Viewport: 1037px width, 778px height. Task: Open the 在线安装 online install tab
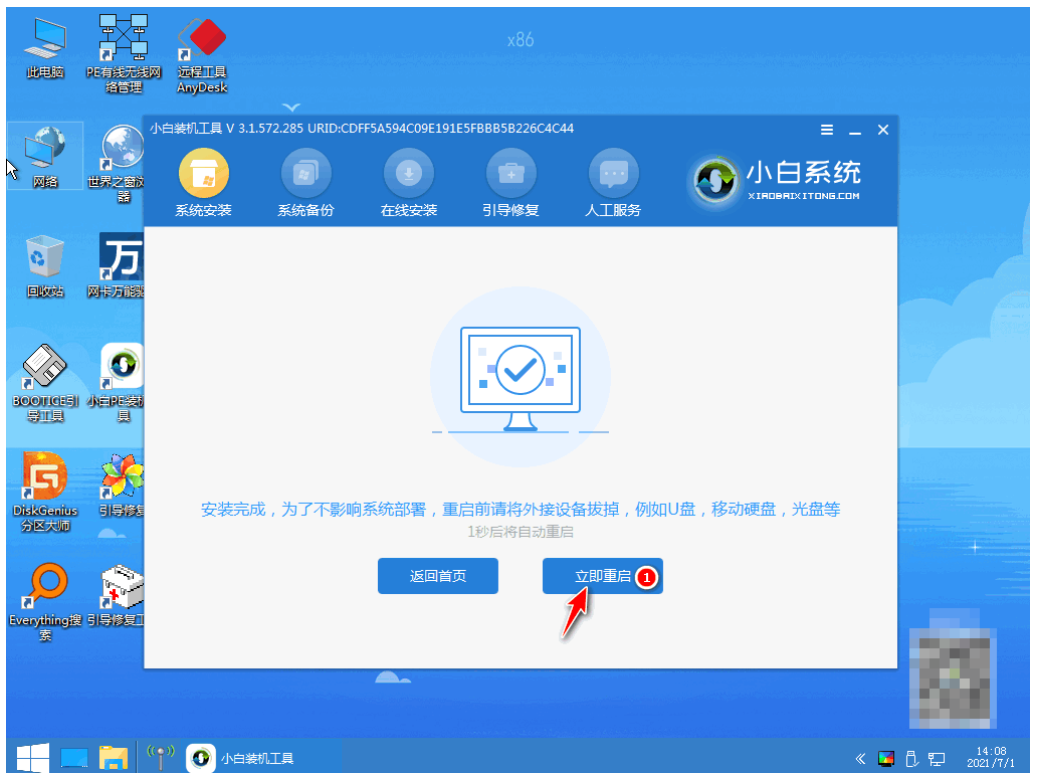pos(409,183)
